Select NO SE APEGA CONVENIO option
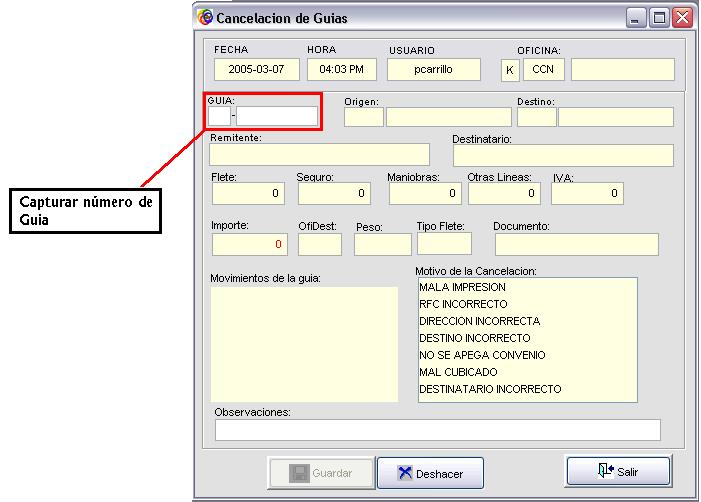 pyautogui.click(x=482, y=355)
